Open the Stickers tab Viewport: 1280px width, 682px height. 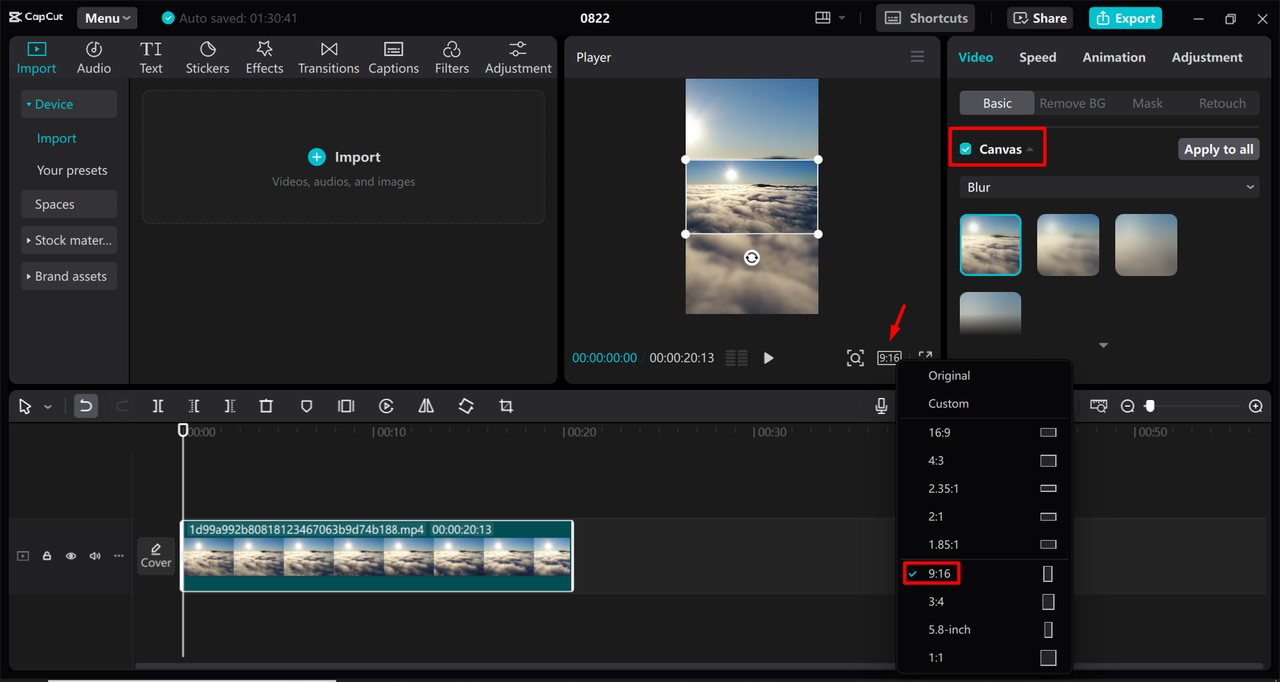[x=207, y=58]
